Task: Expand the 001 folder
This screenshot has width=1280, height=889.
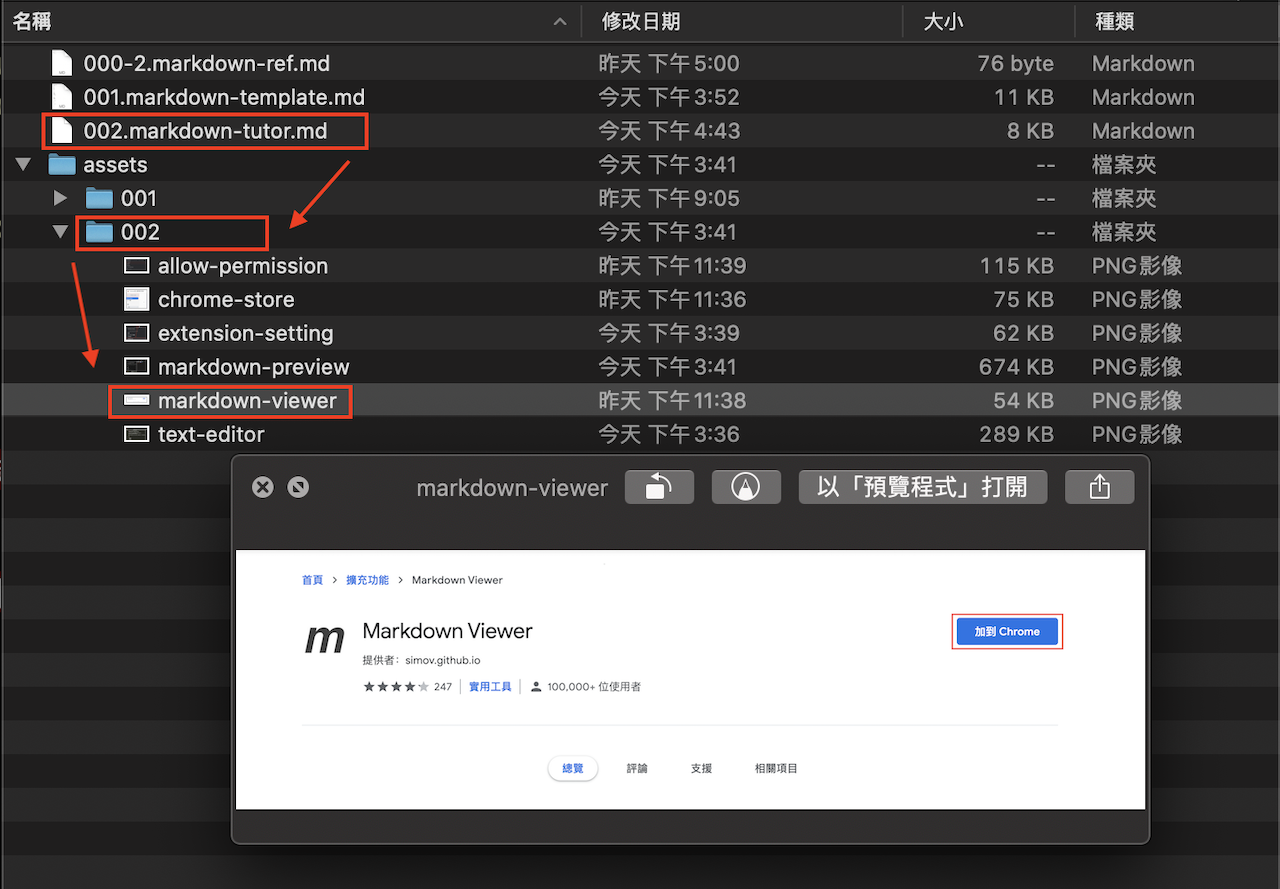Action: point(60,198)
